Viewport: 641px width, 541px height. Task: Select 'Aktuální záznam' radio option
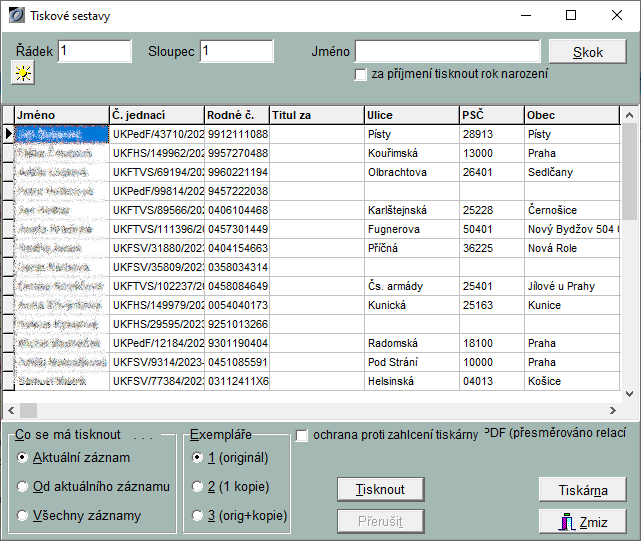(23, 457)
